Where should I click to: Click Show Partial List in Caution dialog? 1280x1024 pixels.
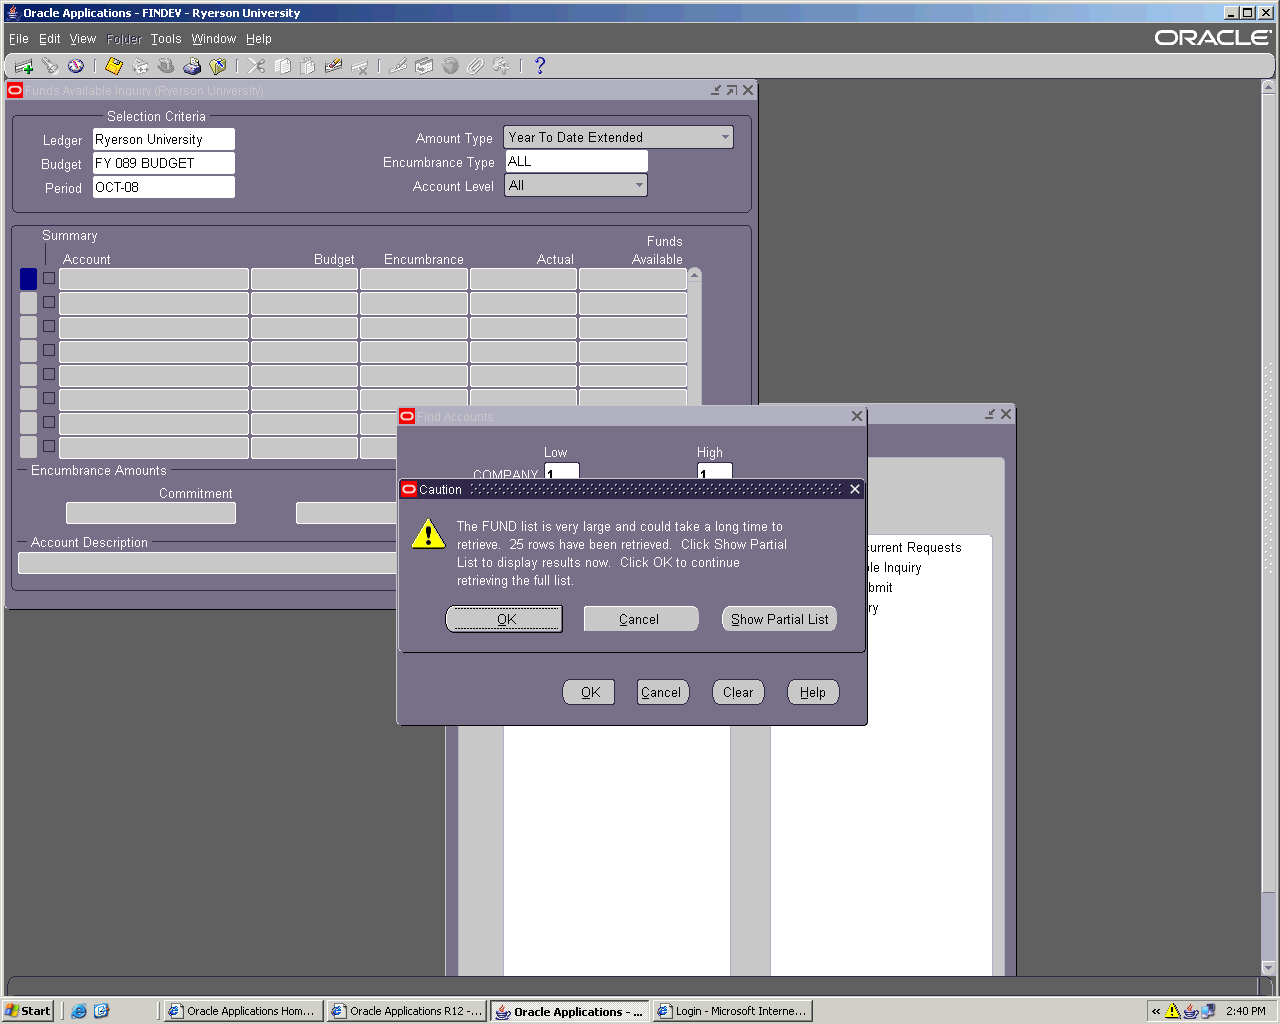pyautogui.click(x=779, y=619)
